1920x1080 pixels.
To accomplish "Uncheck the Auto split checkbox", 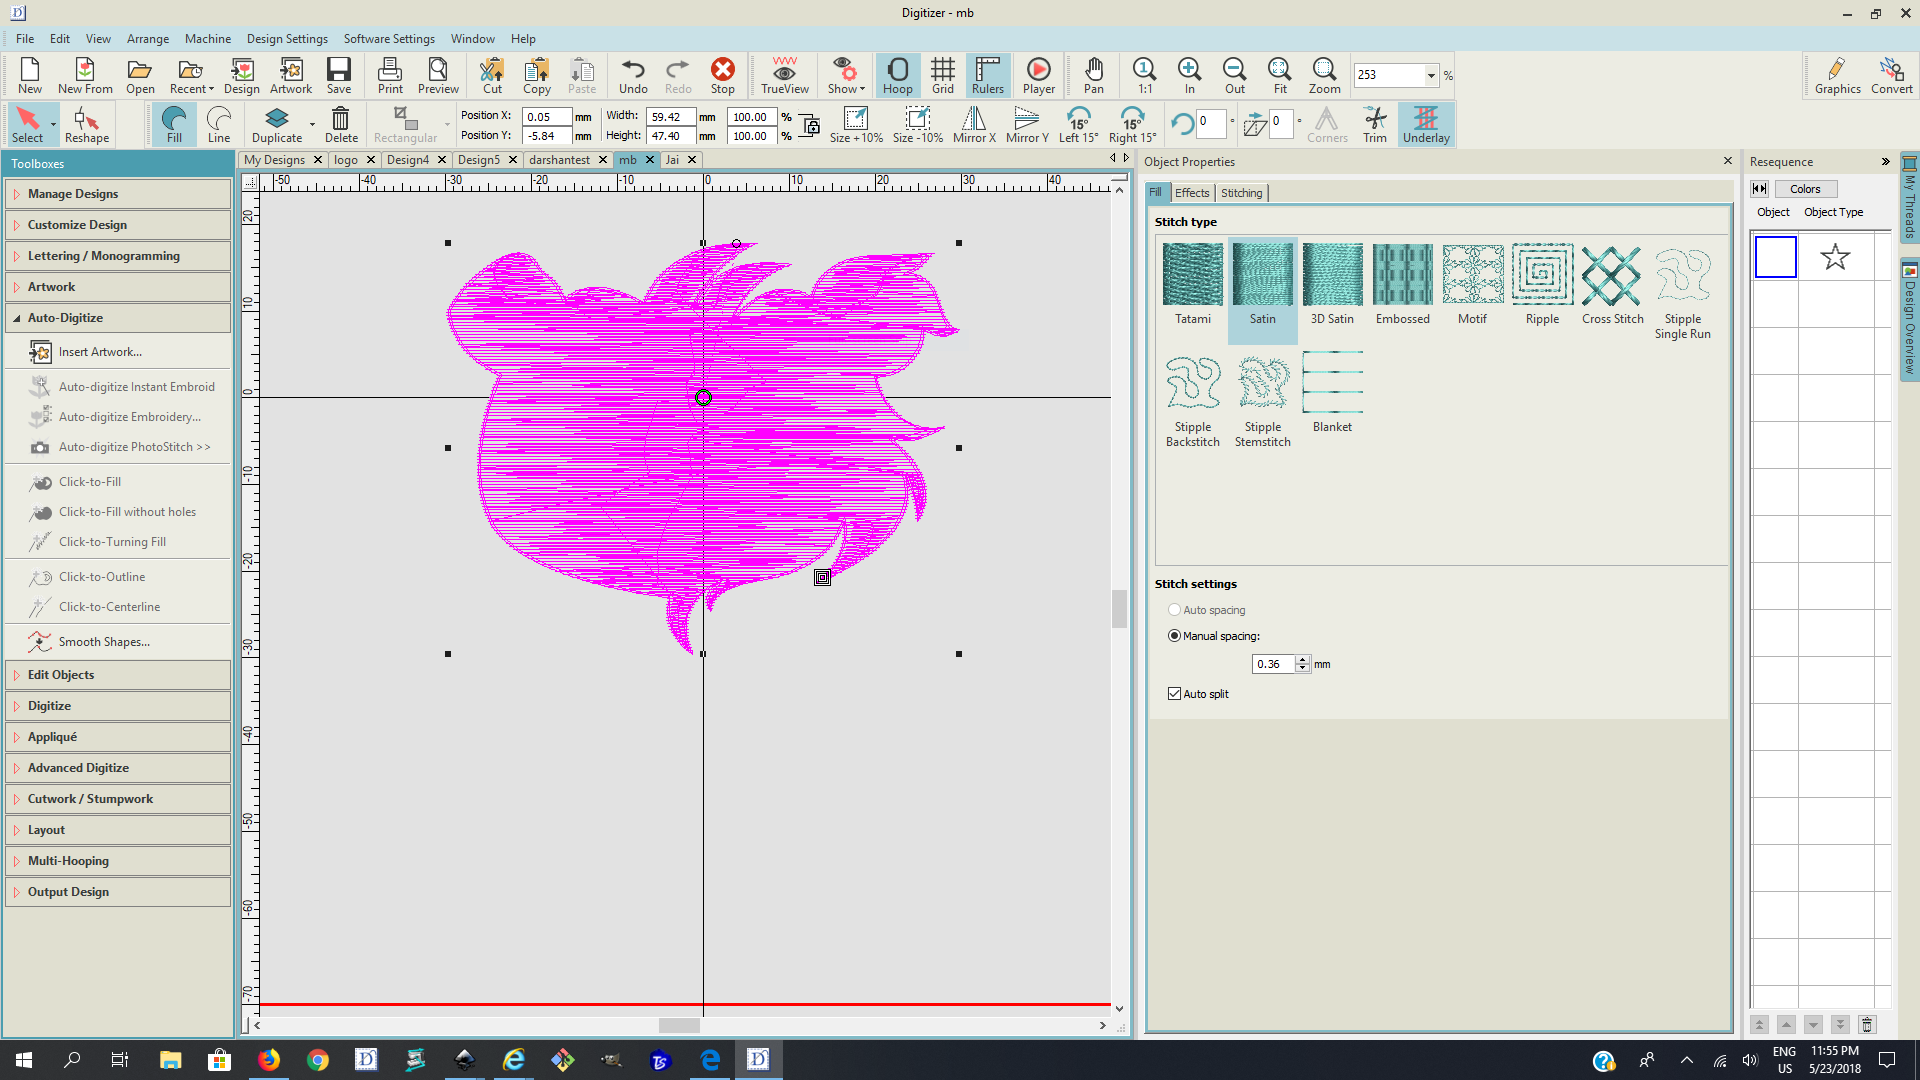I will click(x=1175, y=694).
